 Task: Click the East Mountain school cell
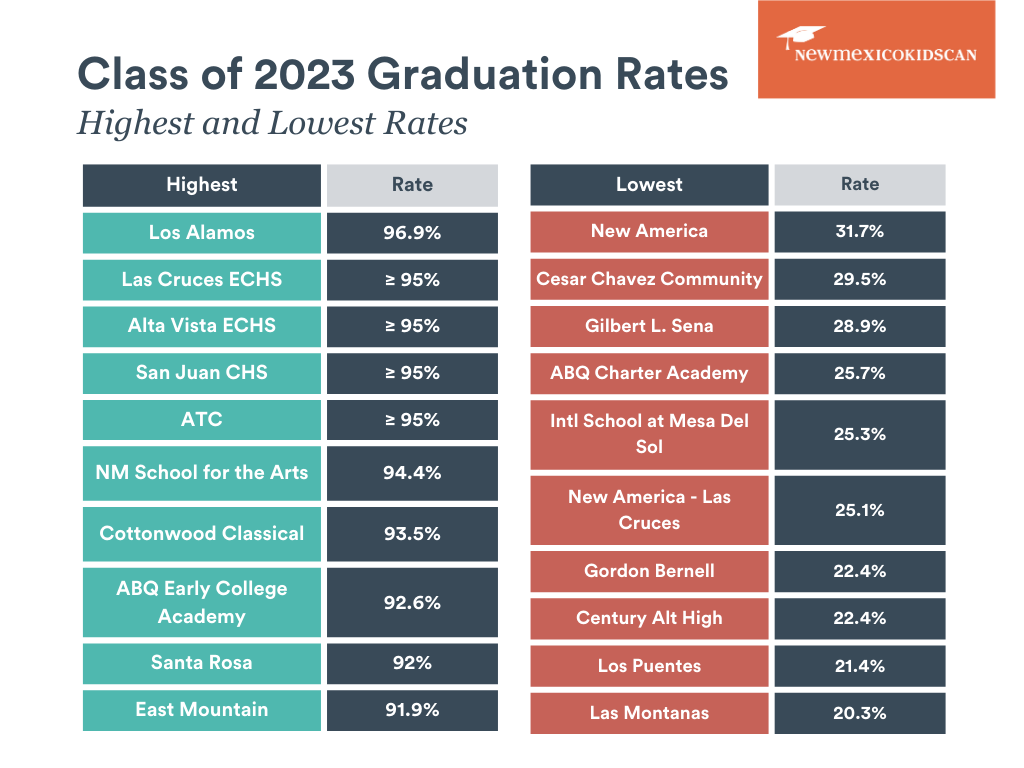pos(202,710)
